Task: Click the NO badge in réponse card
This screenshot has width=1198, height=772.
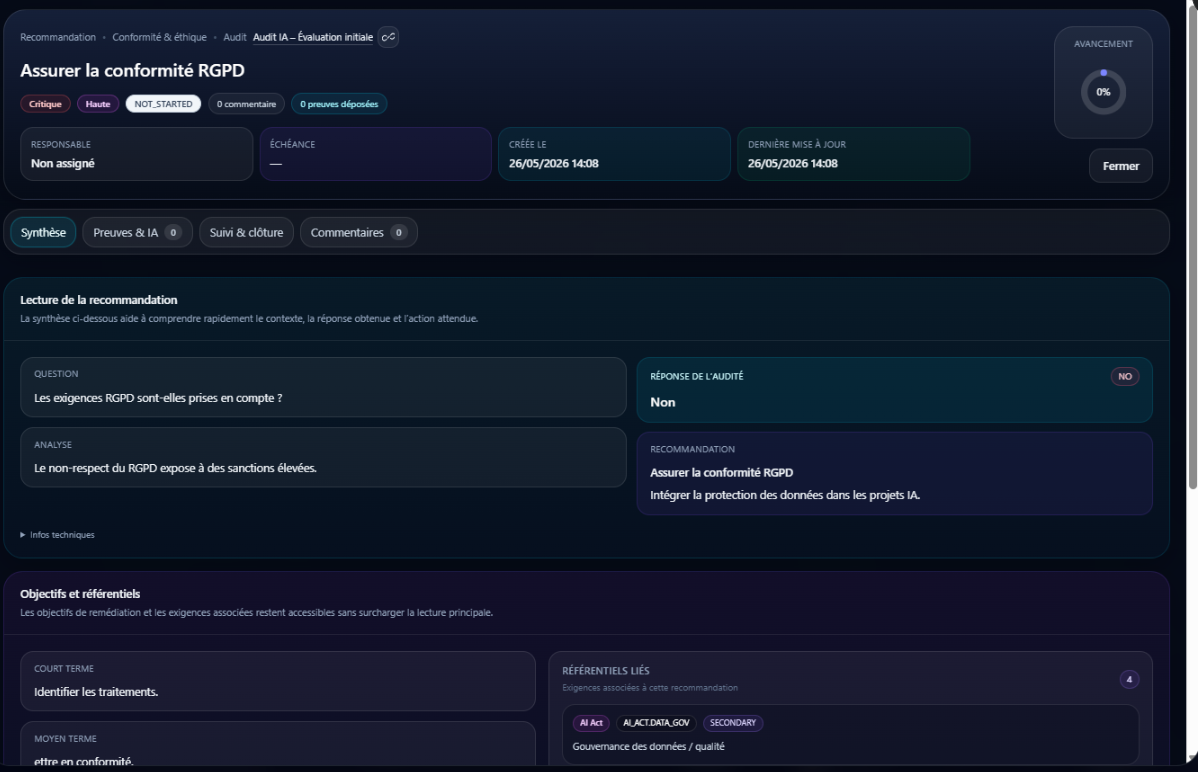Action: pos(1125,376)
